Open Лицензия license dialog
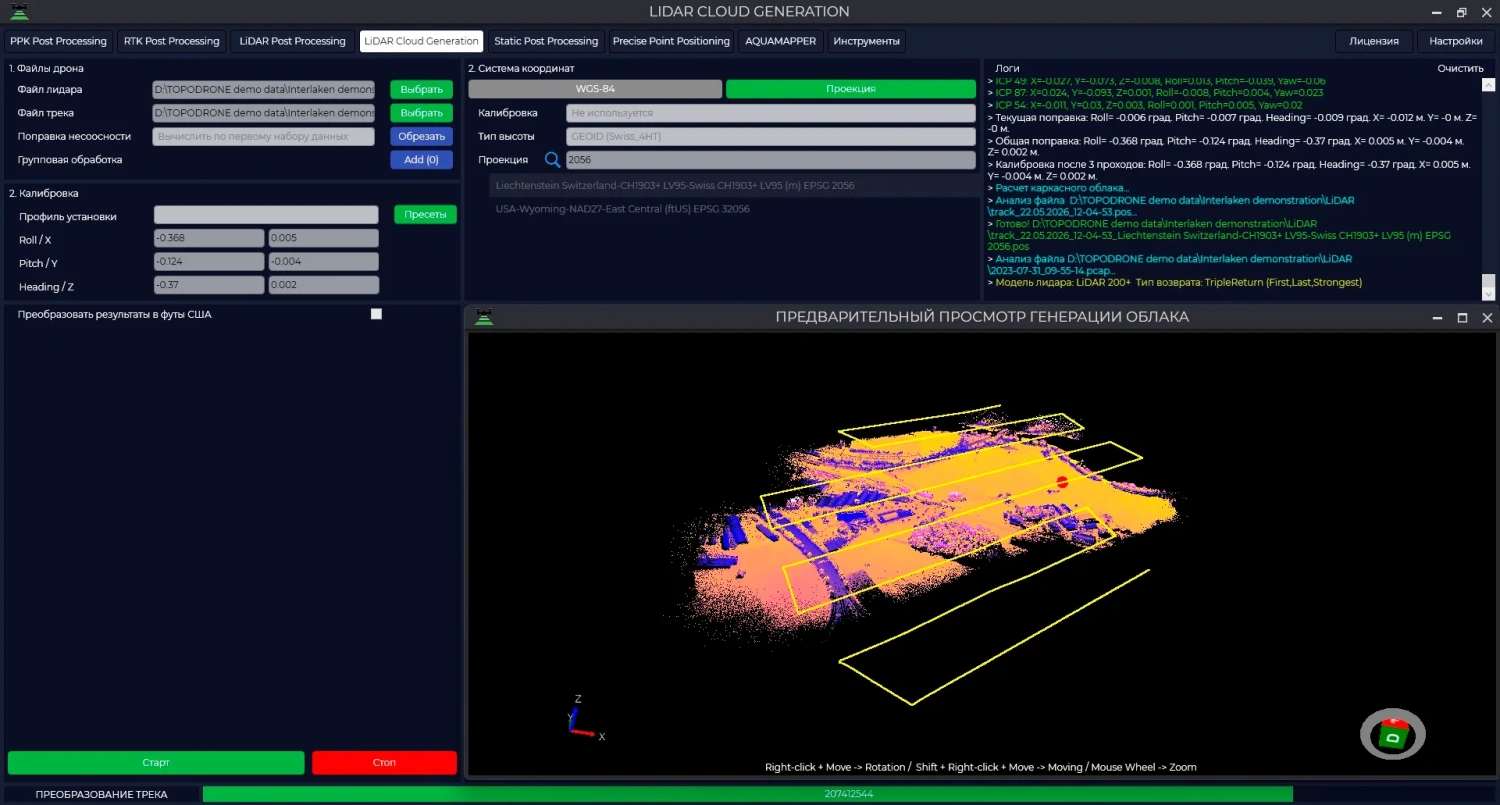This screenshot has height=805, width=1500. point(1374,41)
